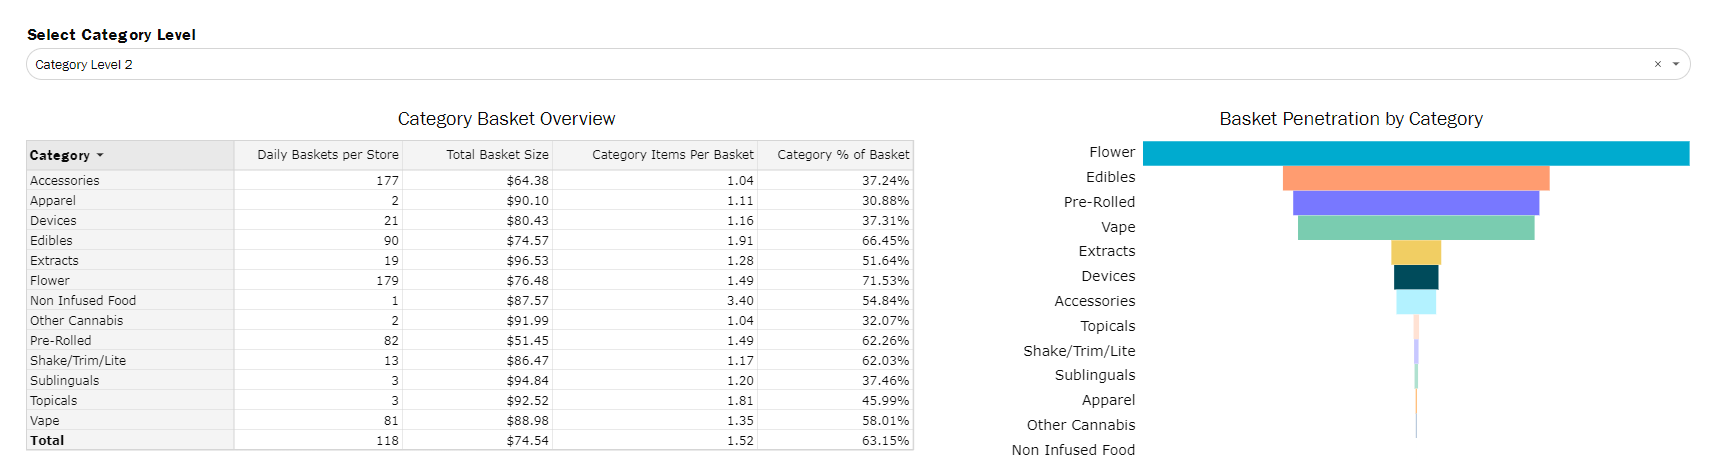The height and width of the screenshot is (469, 1713).
Task: Select the dark teal Devices funnel bar
Action: (x=1415, y=277)
